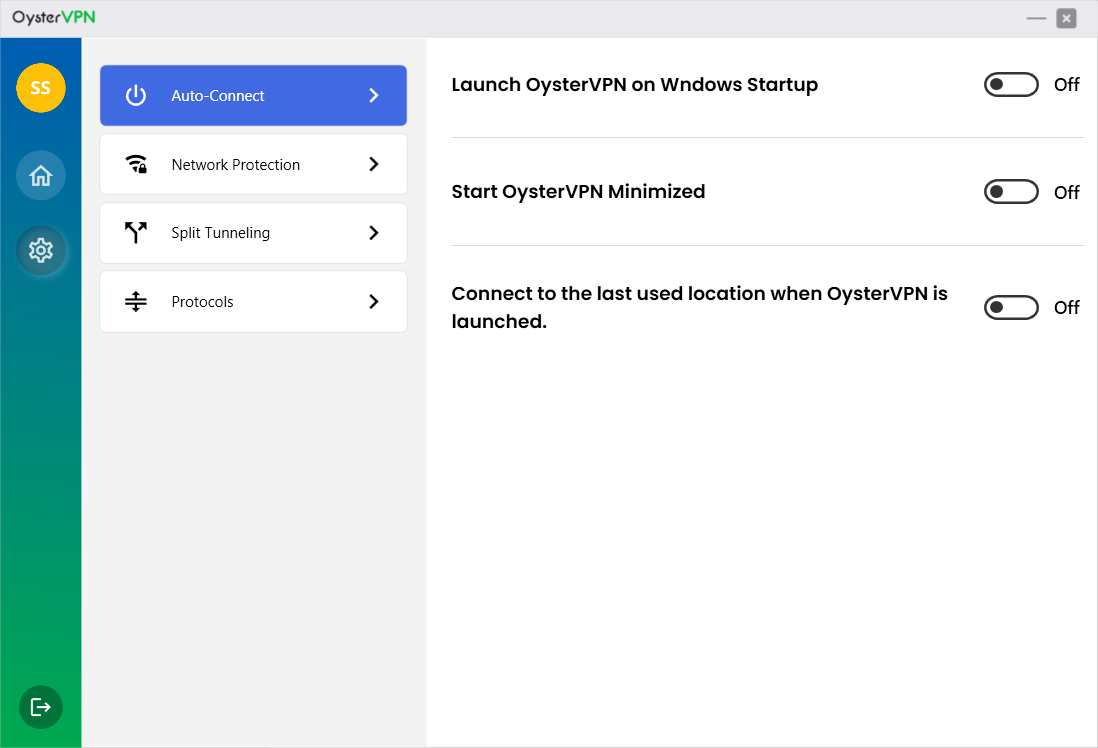Click the Off label beside Windows Startup
This screenshot has height=748, width=1098.
(x=1066, y=85)
